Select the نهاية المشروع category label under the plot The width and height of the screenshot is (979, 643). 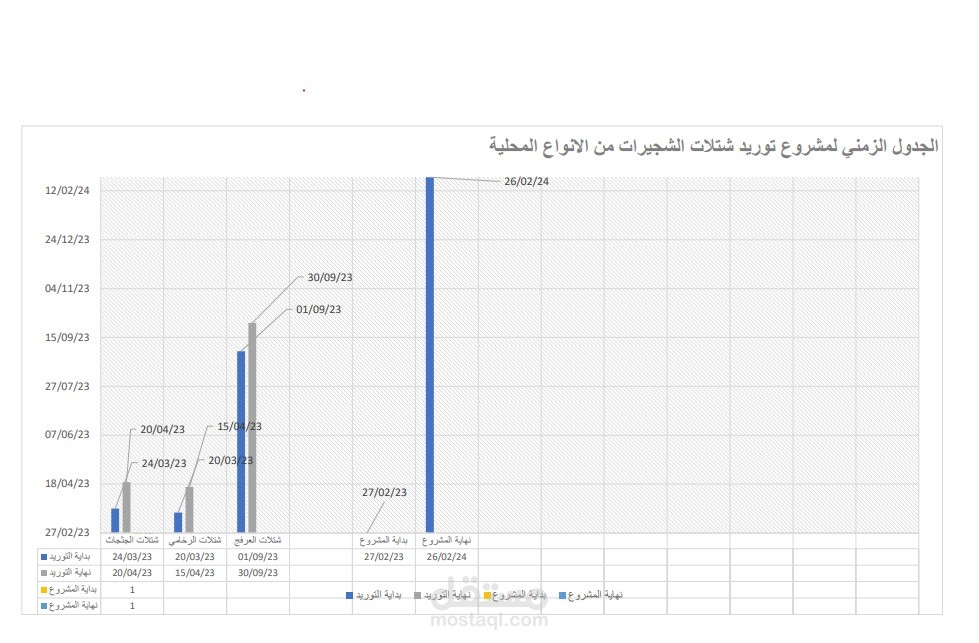click(x=446, y=541)
